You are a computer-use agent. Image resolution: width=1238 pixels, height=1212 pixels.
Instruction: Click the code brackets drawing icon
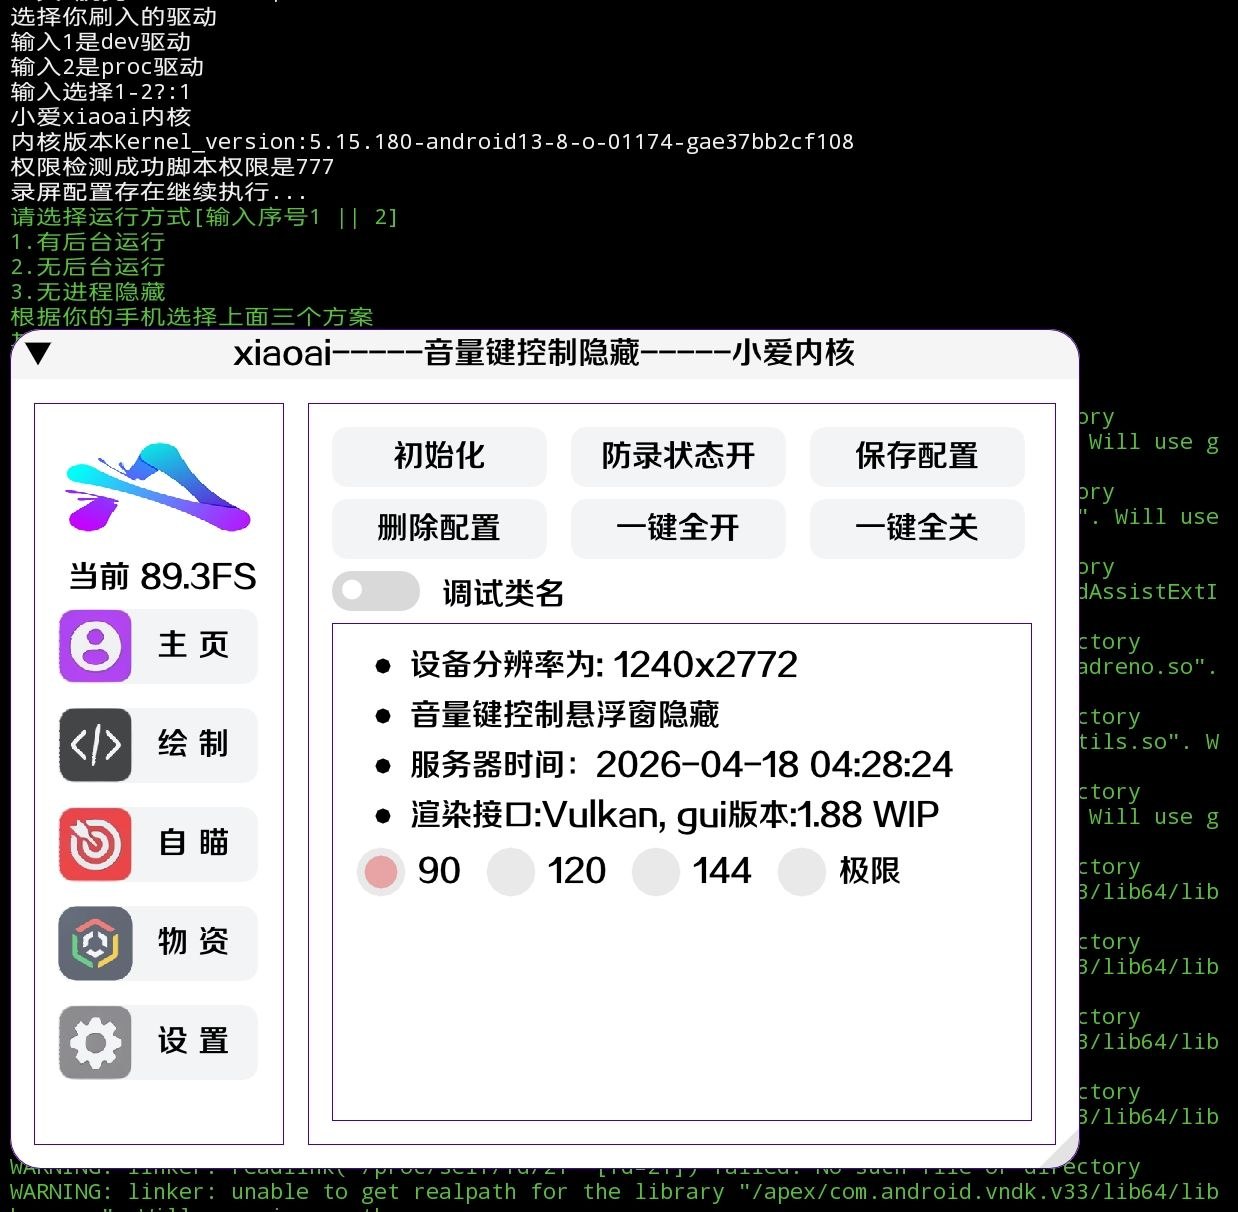click(x=96, y=745)
